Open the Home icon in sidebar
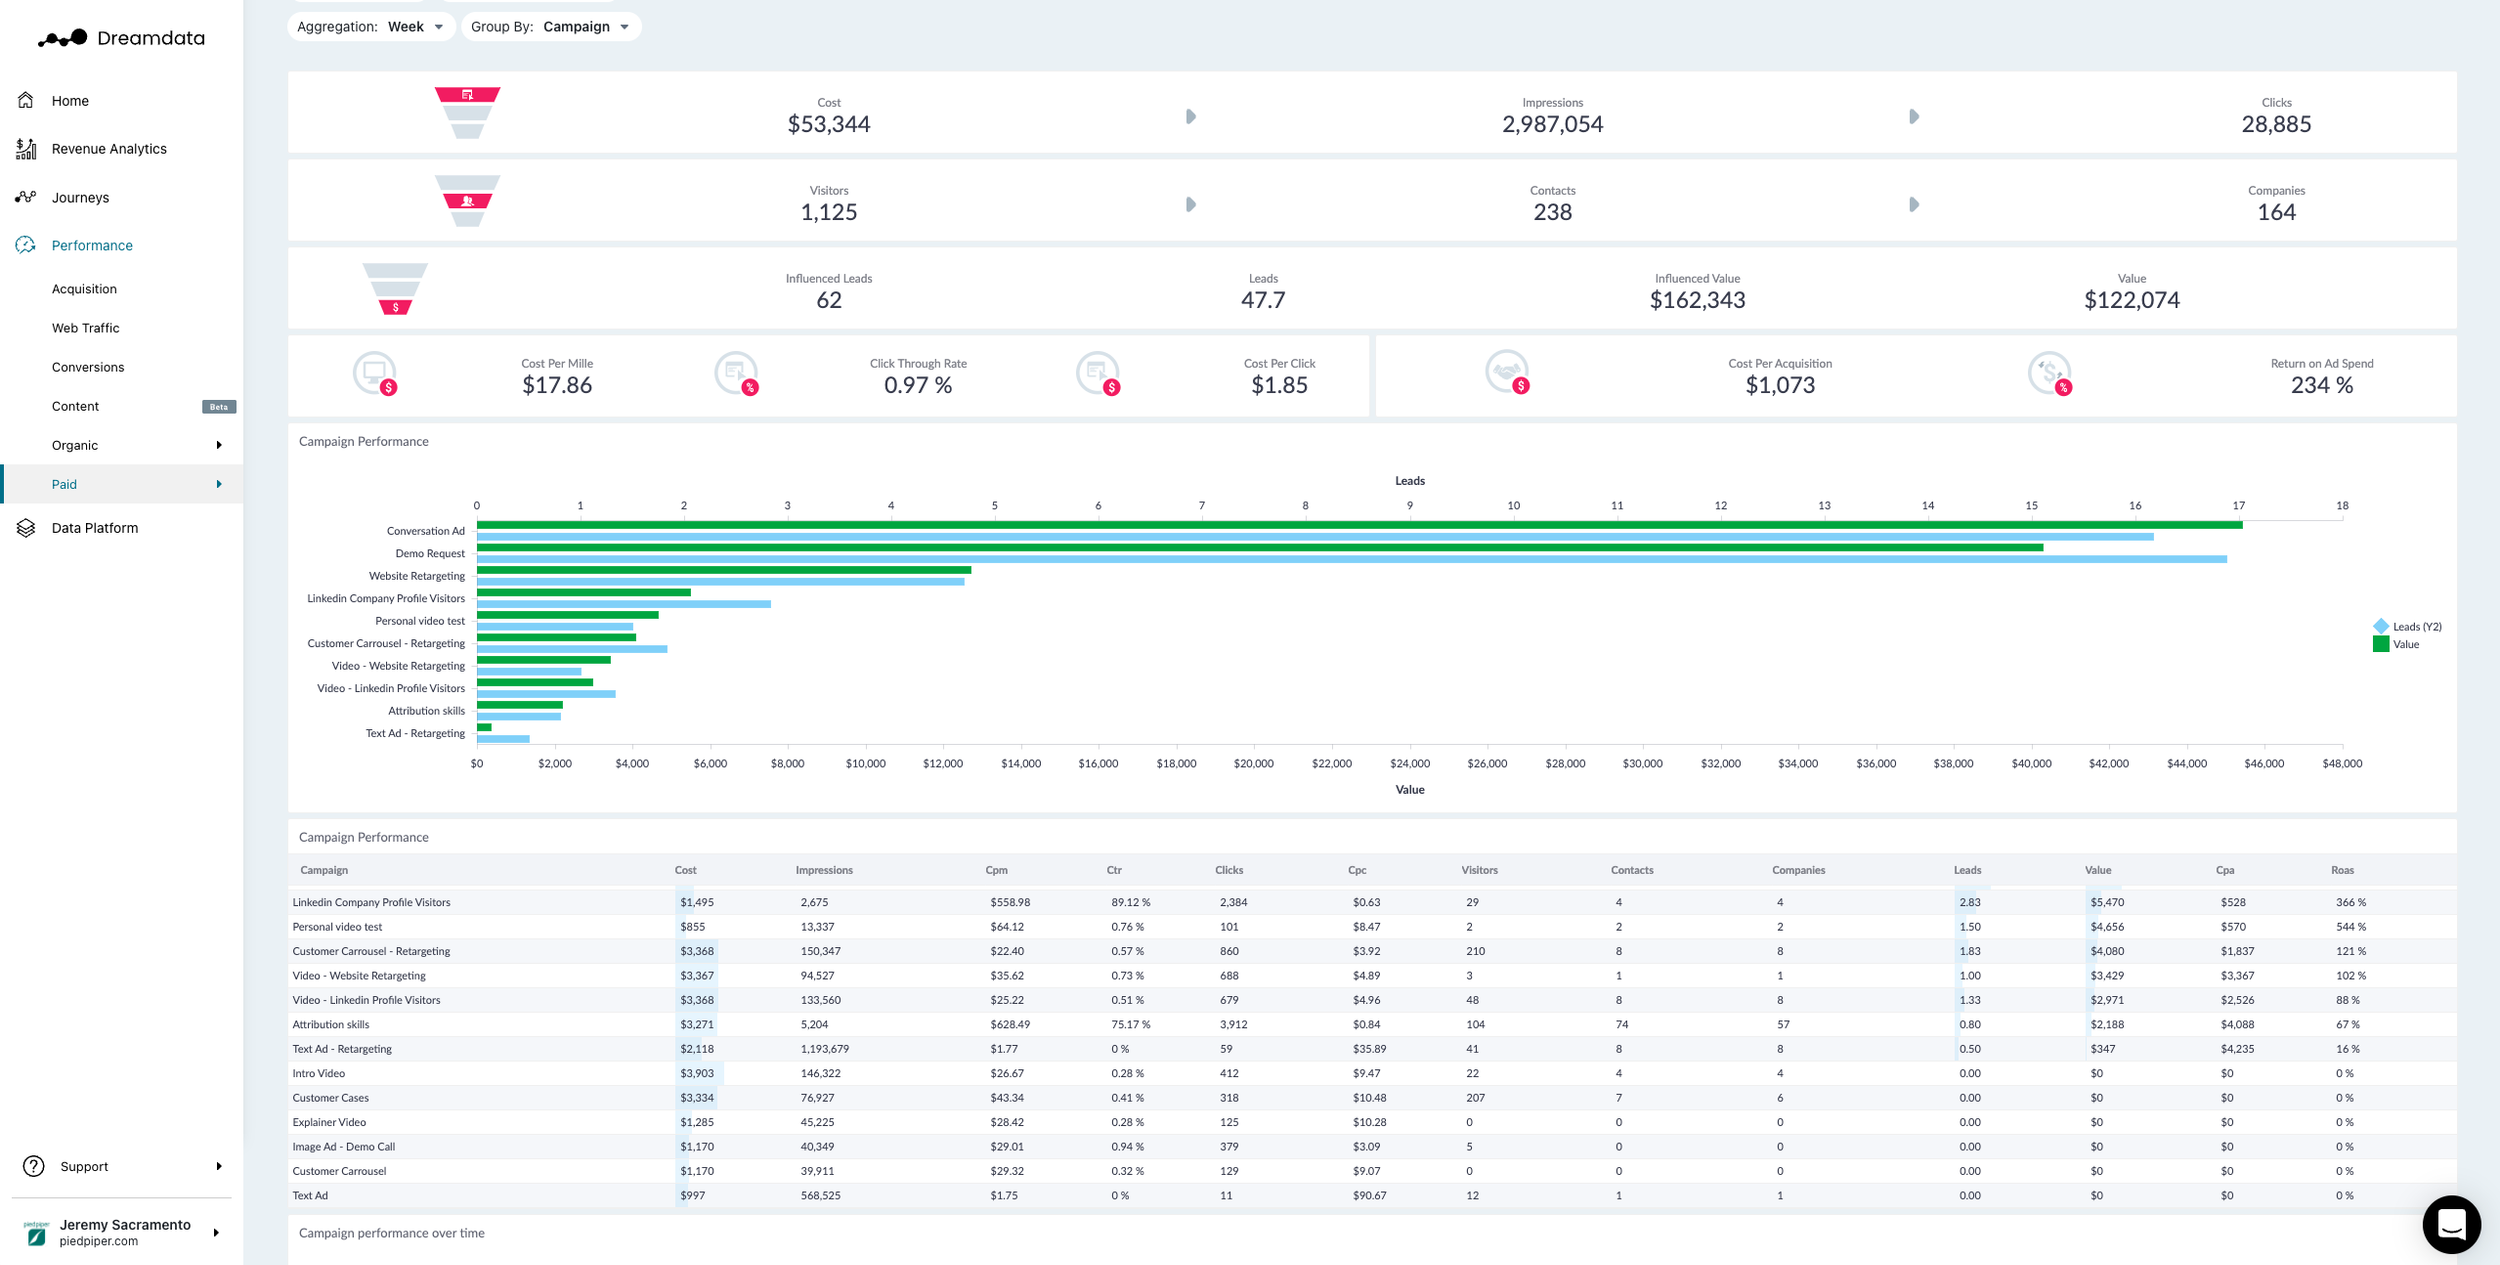Screen dimensions: 2500x1265 tap(26, 100)
